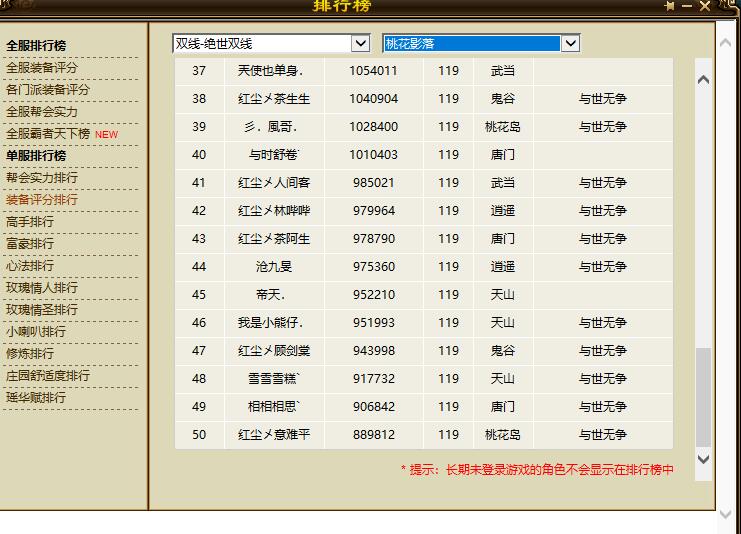741x534 pixels.
Task: Select player 帝天. at rank 45
Action: click(x=270, y=295)
